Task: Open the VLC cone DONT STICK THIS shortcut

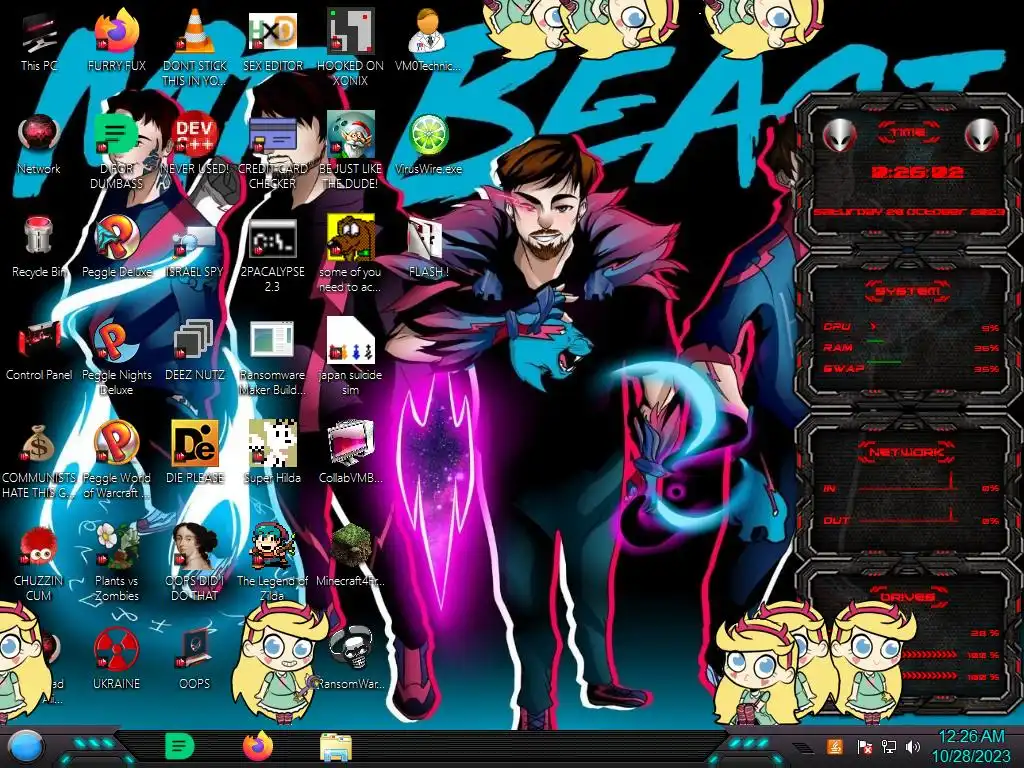Action: tap(195, 47)
